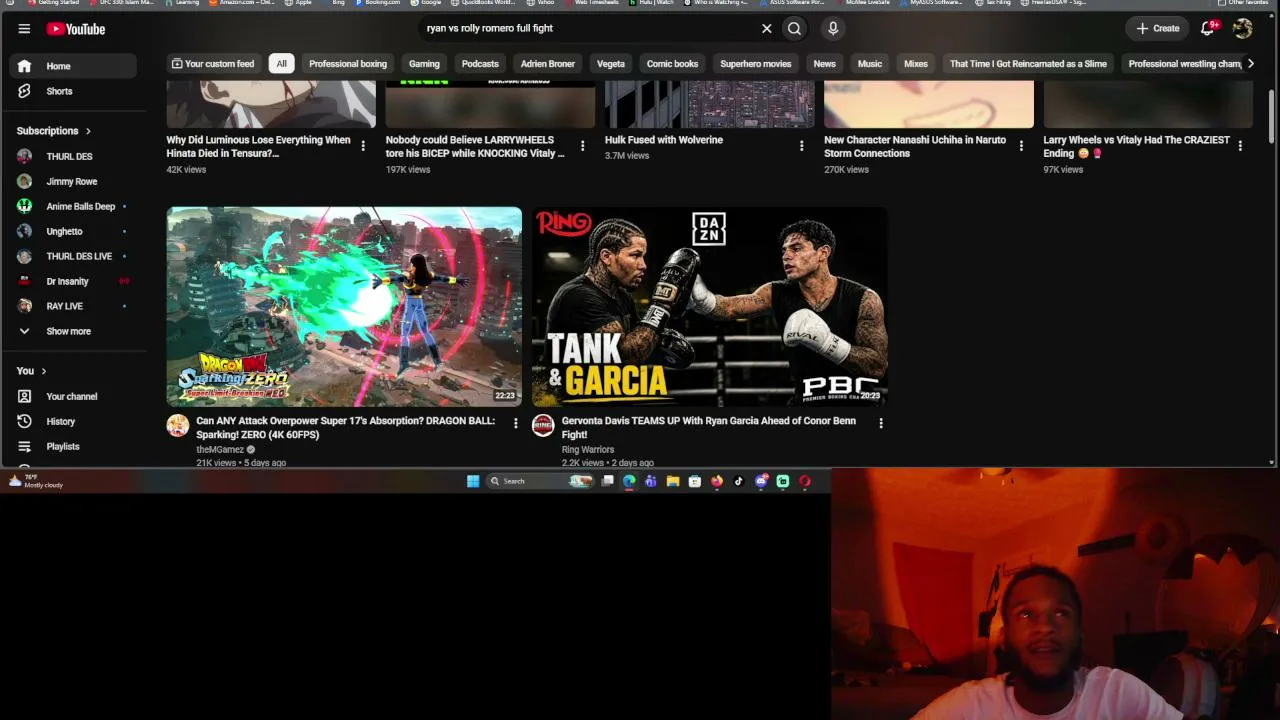Select the Vegeta filter chip
Screen dimensions: 1280x720
click(611, 64)
